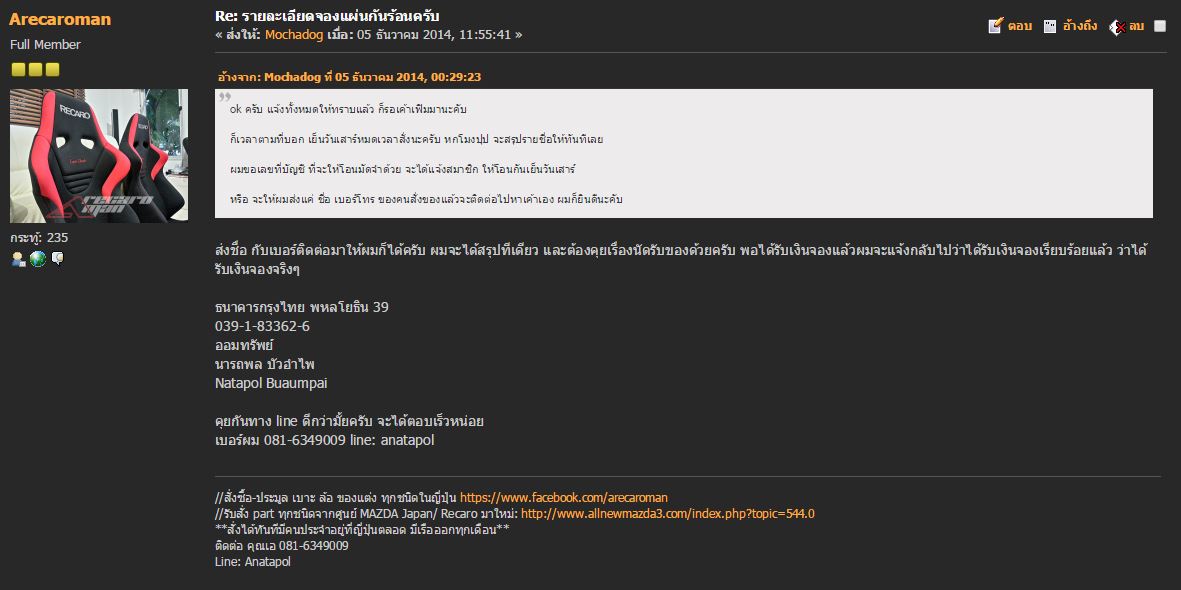Open the quoted-from Mochadog post link

(349, 77)
